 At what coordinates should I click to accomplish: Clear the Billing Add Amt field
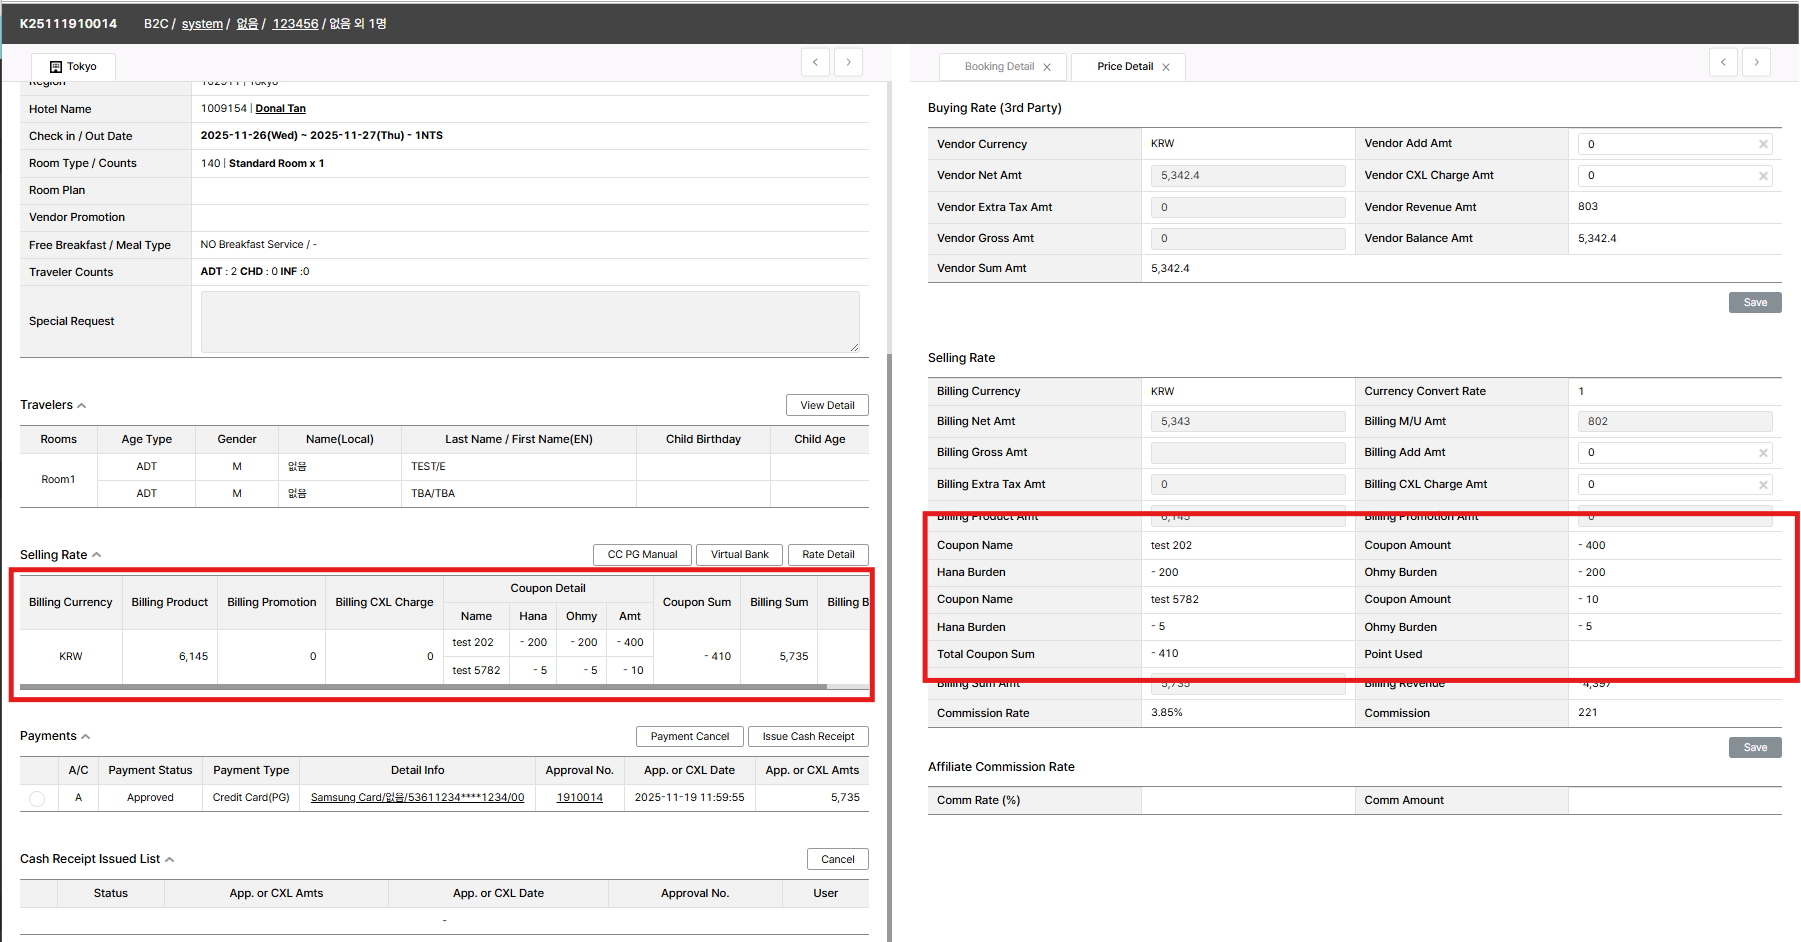point(1763,453)
